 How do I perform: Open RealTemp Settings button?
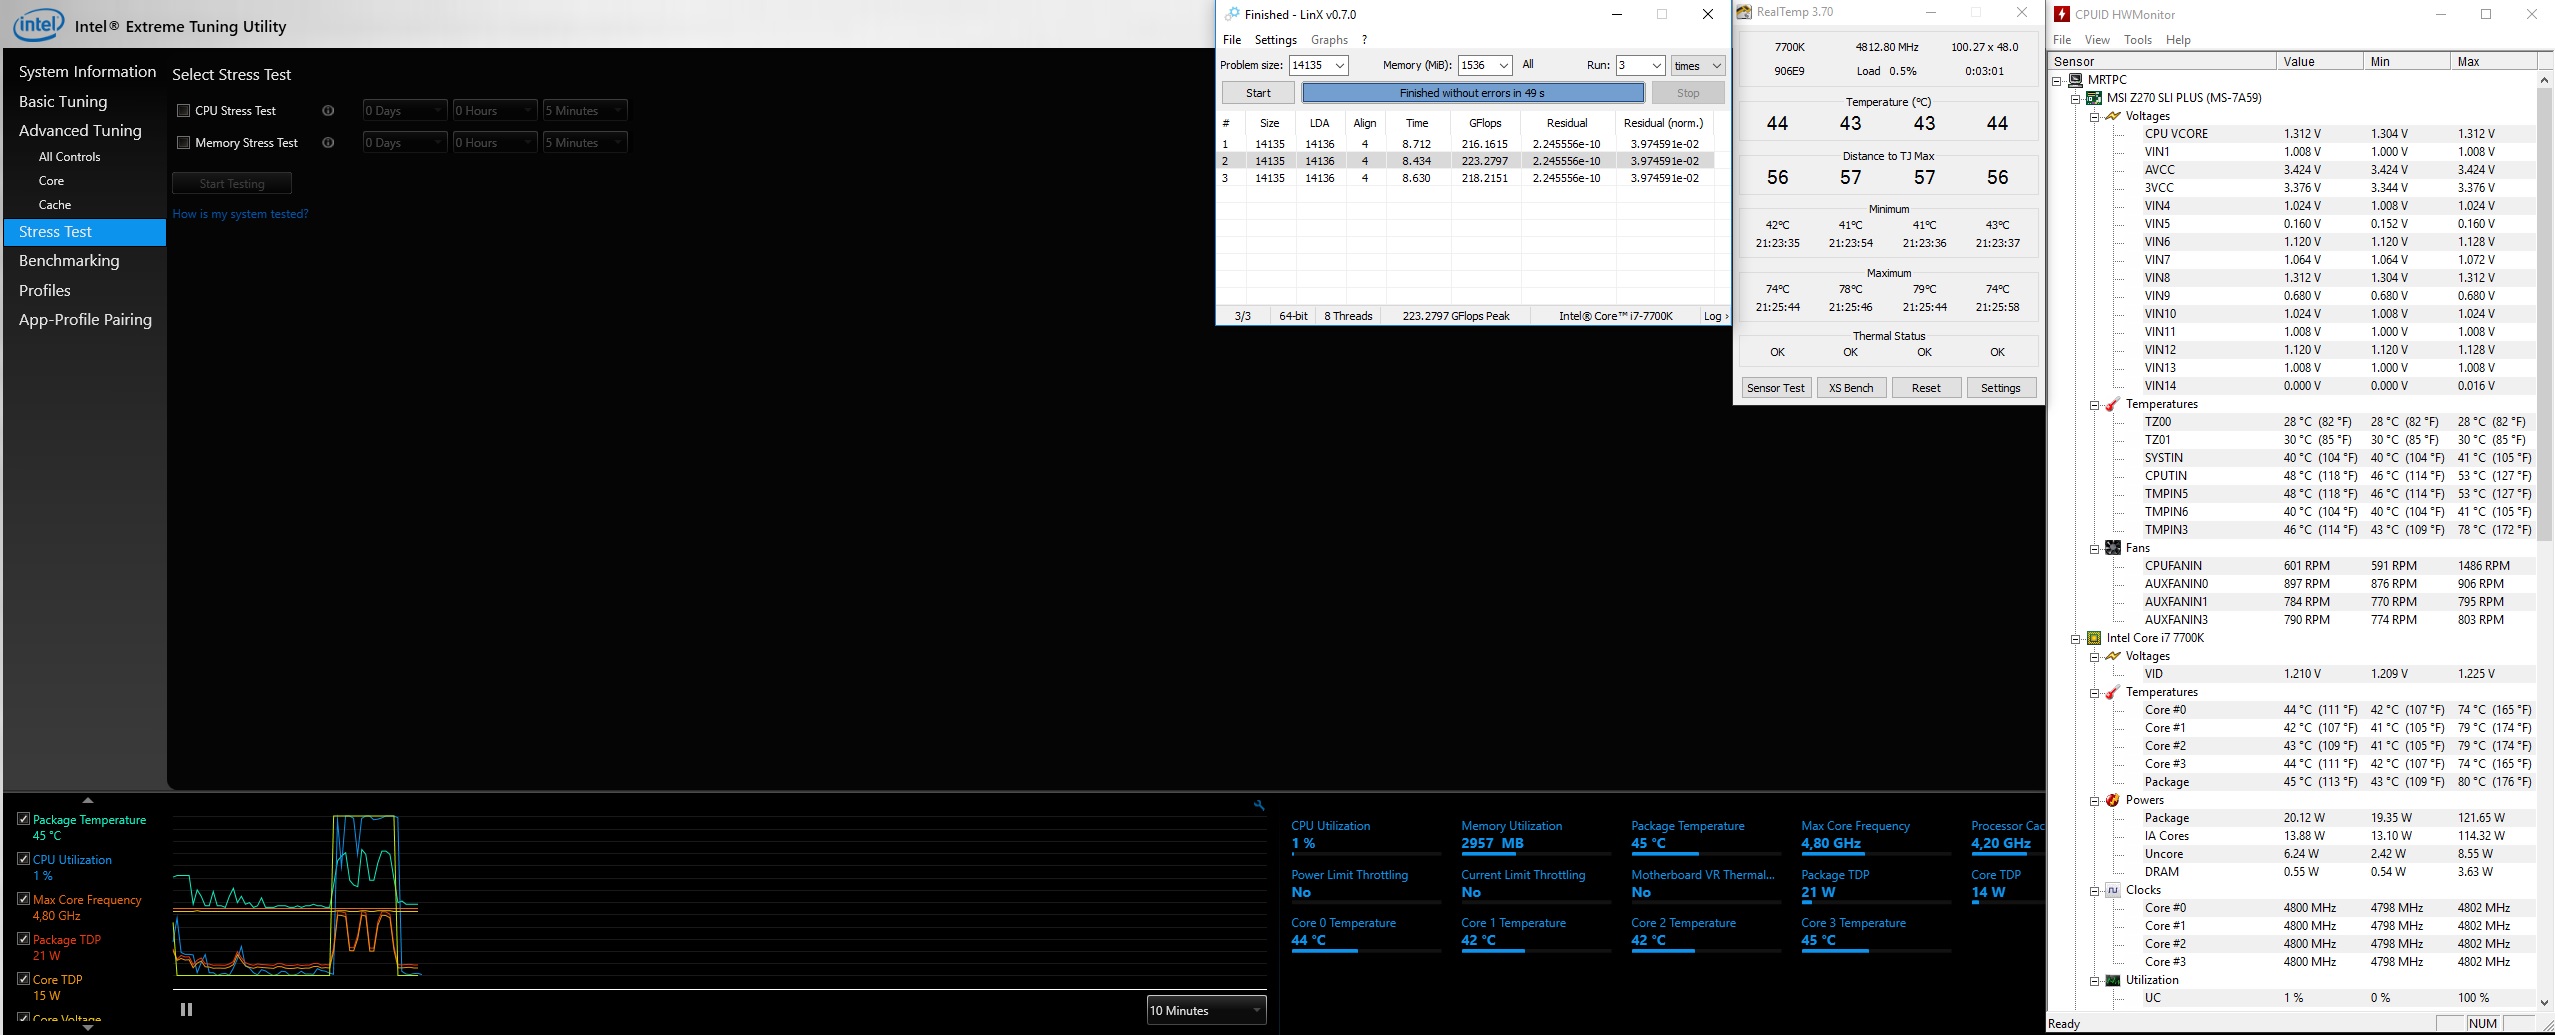pos(2001,388)
